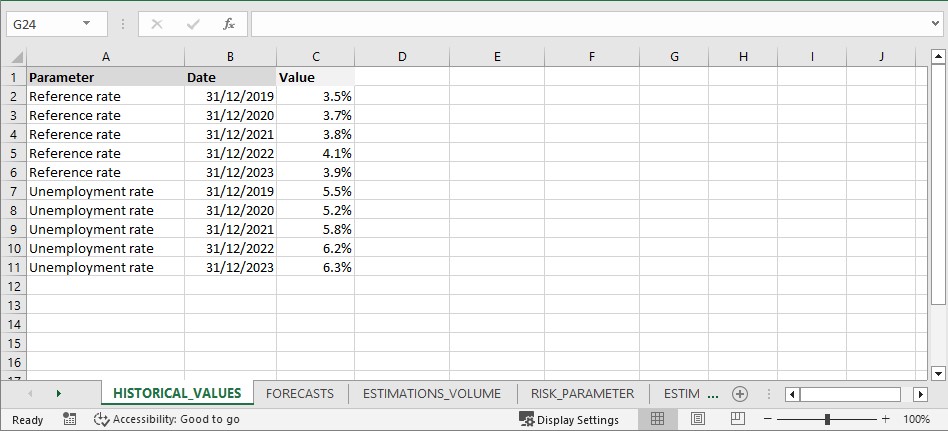Image resolution: width=948 pixels, height=431 pixels.
Task: Click zoom in plus button
Action: (886, 419)
